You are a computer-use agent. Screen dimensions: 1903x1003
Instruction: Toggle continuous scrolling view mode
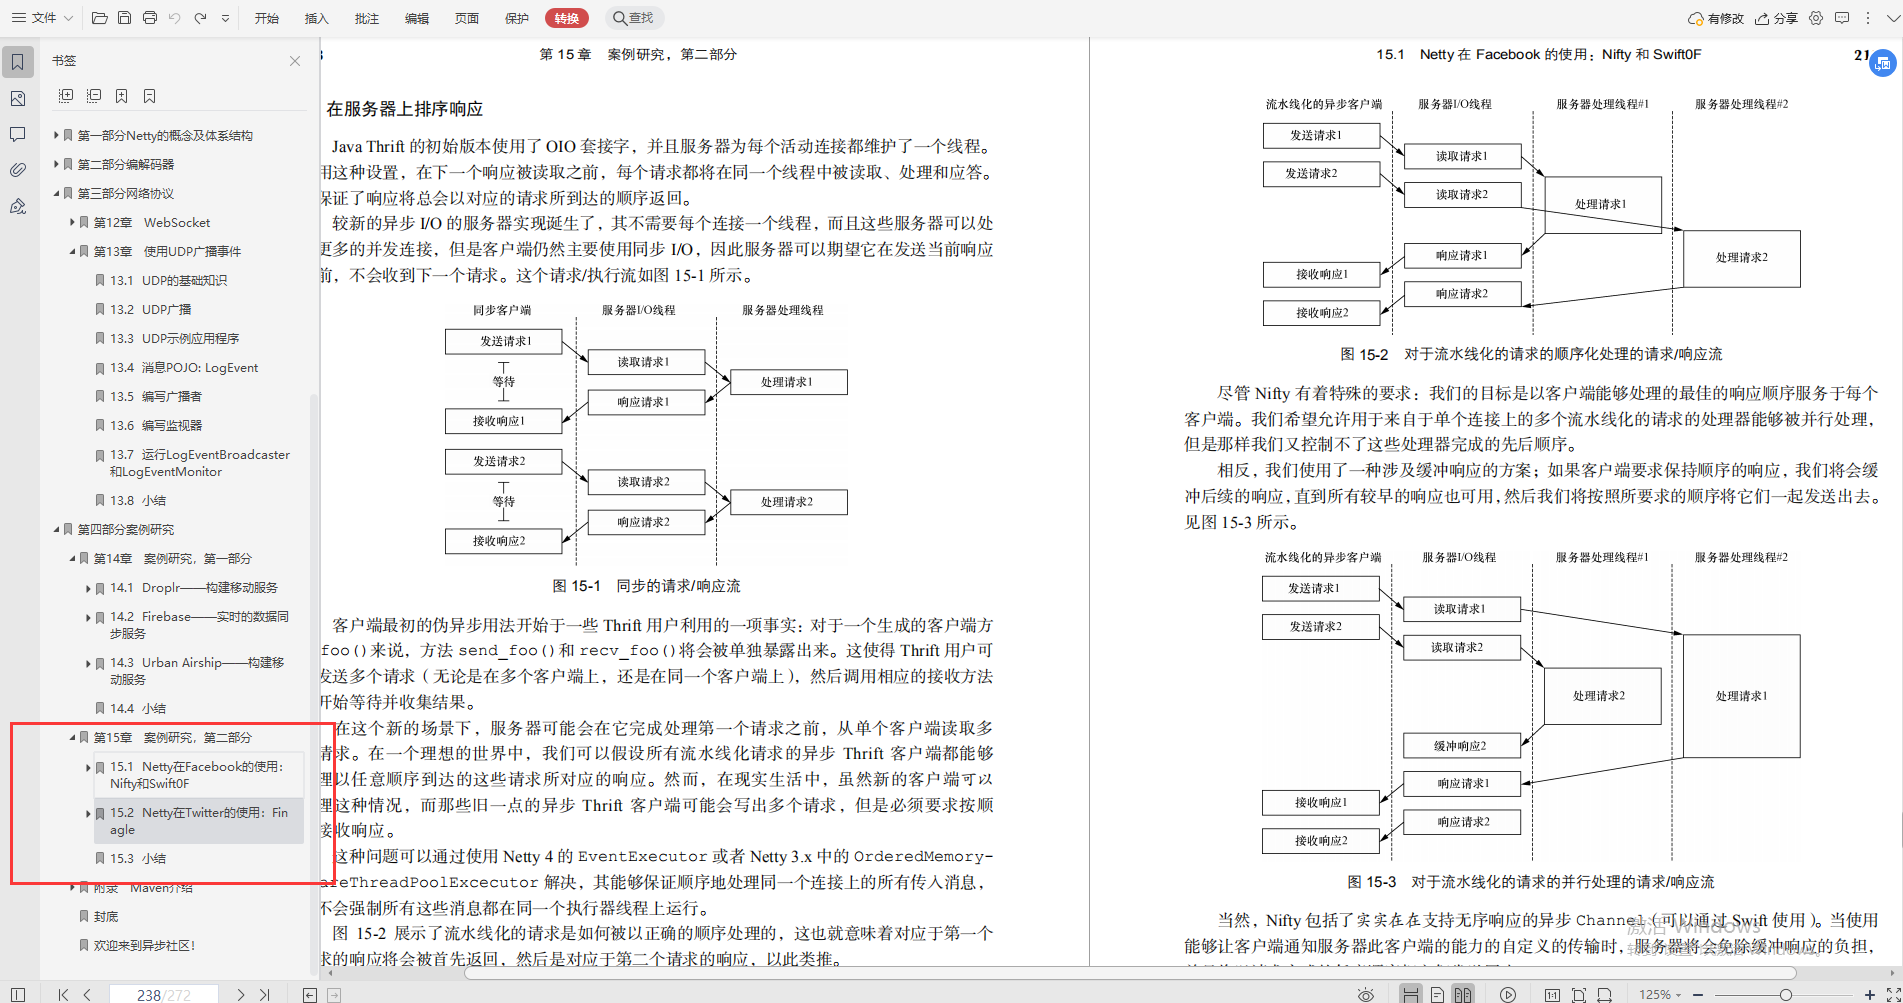[1411, 995]
